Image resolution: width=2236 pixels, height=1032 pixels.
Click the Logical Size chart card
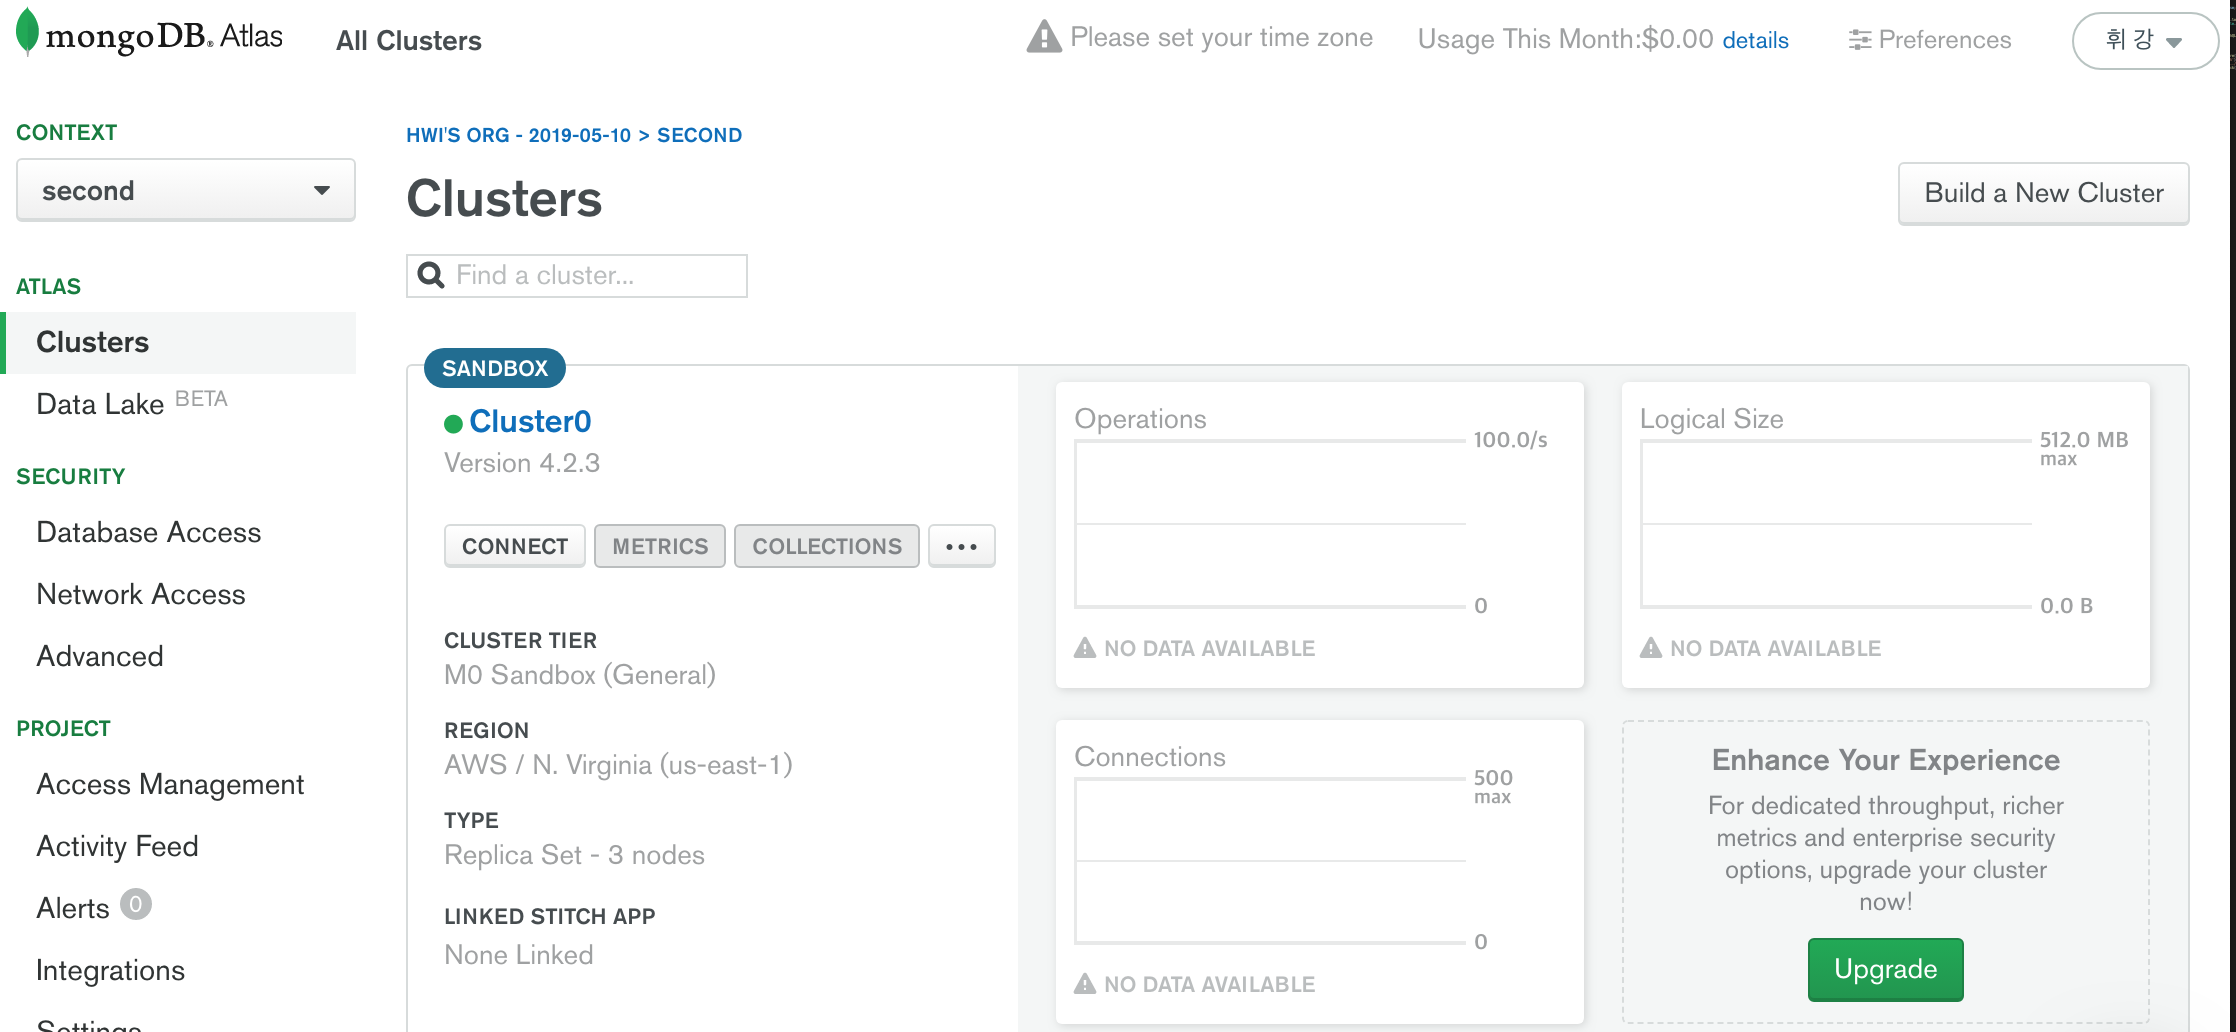tap(1885, 535)
